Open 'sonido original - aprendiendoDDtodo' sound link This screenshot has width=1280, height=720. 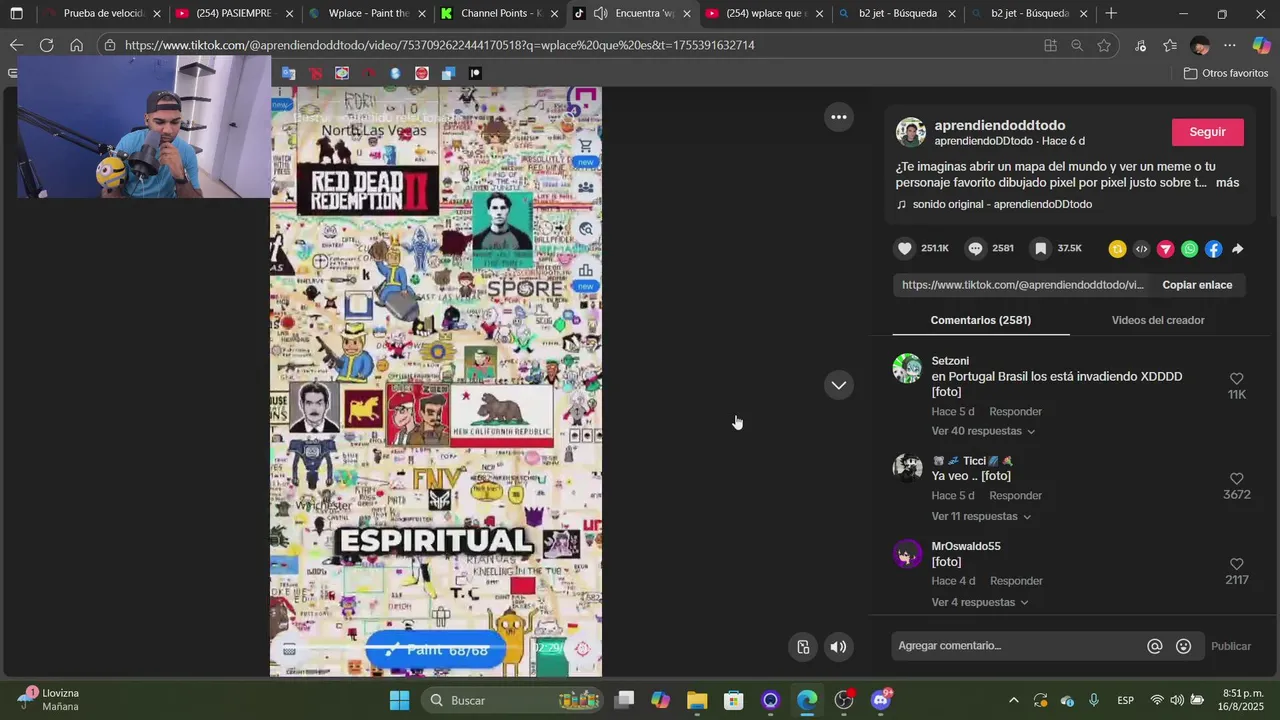point(1002,204)
